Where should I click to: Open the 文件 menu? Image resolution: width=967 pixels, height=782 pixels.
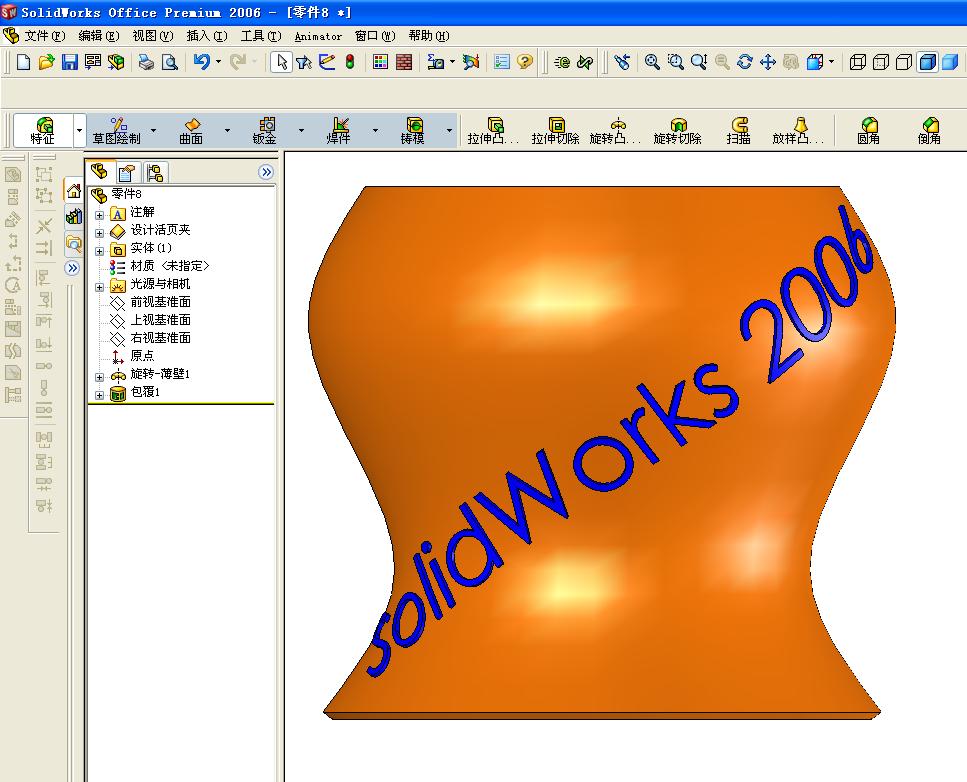[44, 36]
